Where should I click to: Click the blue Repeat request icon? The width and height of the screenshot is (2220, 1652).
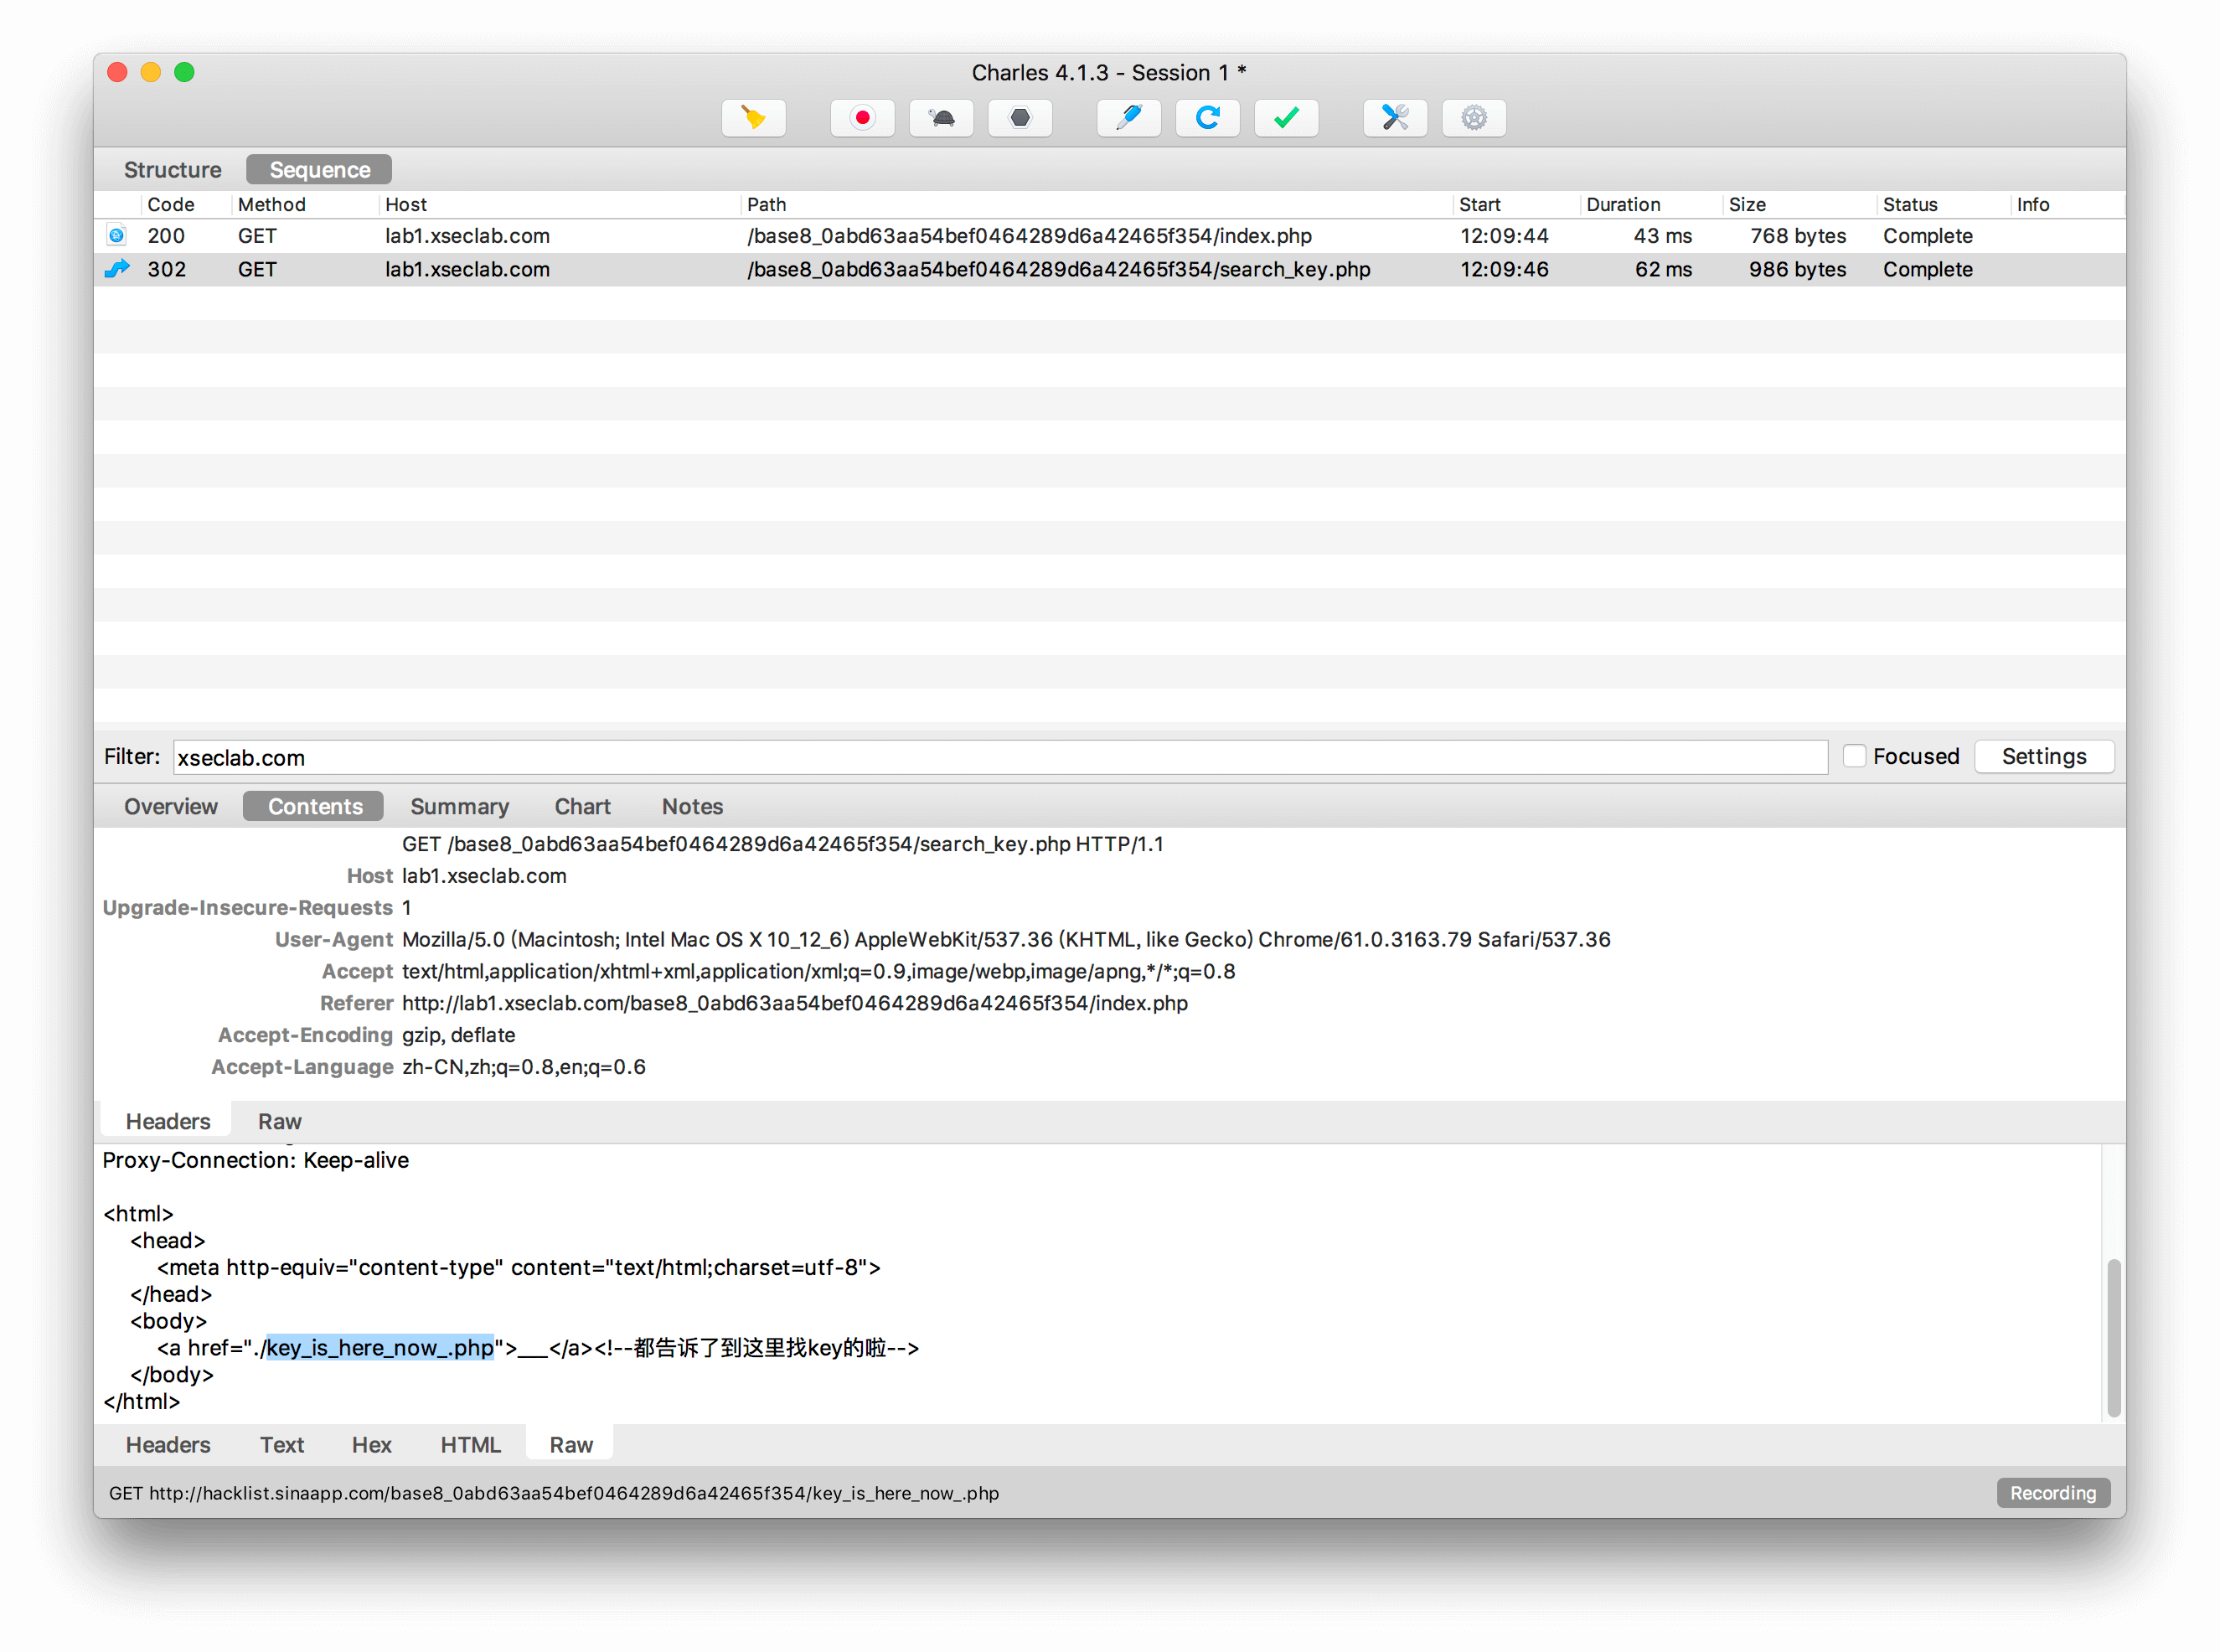(x=1208, y=118)
